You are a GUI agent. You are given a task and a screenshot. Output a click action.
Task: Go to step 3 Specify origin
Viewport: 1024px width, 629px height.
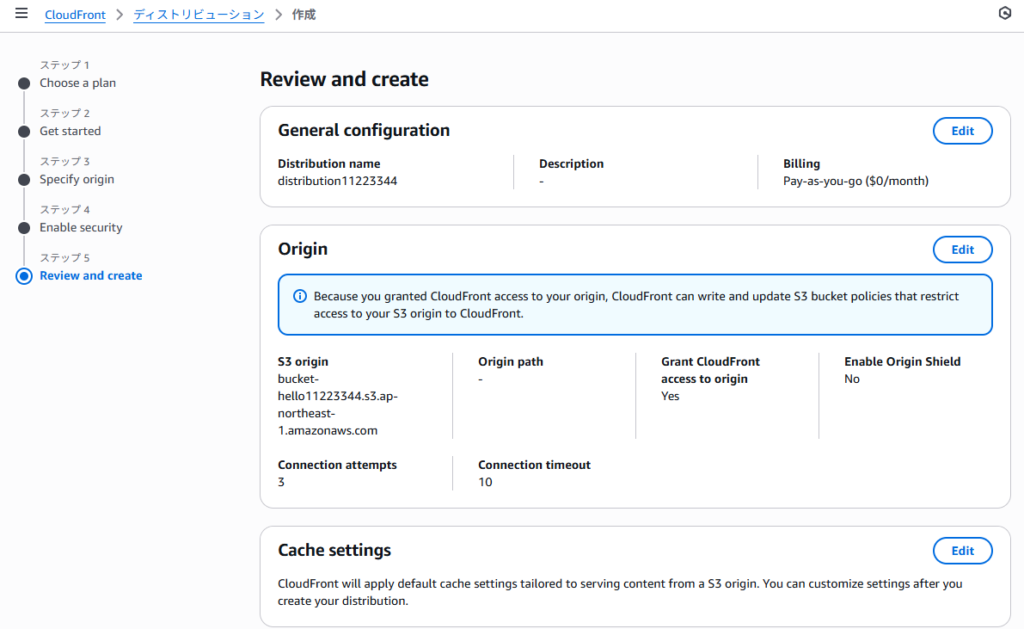click(77, 179)
